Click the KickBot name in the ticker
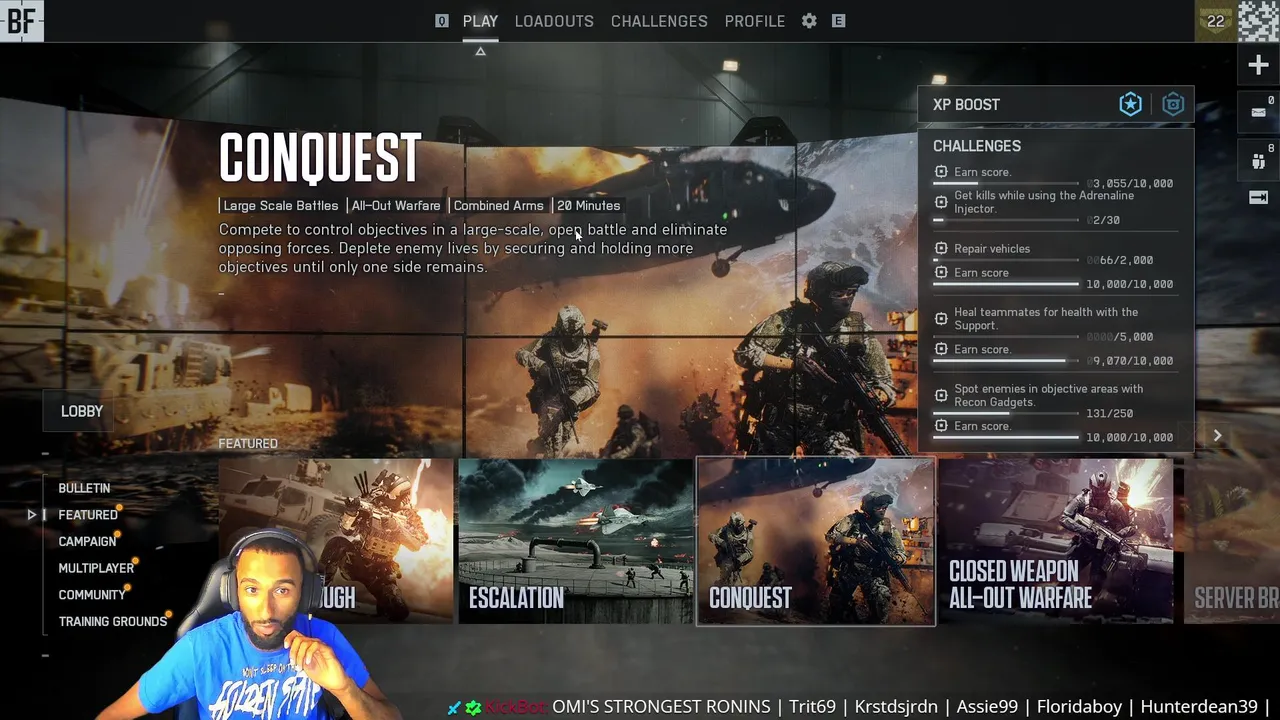This screenshot has height=720, width=1280. [x=515, y=707]
